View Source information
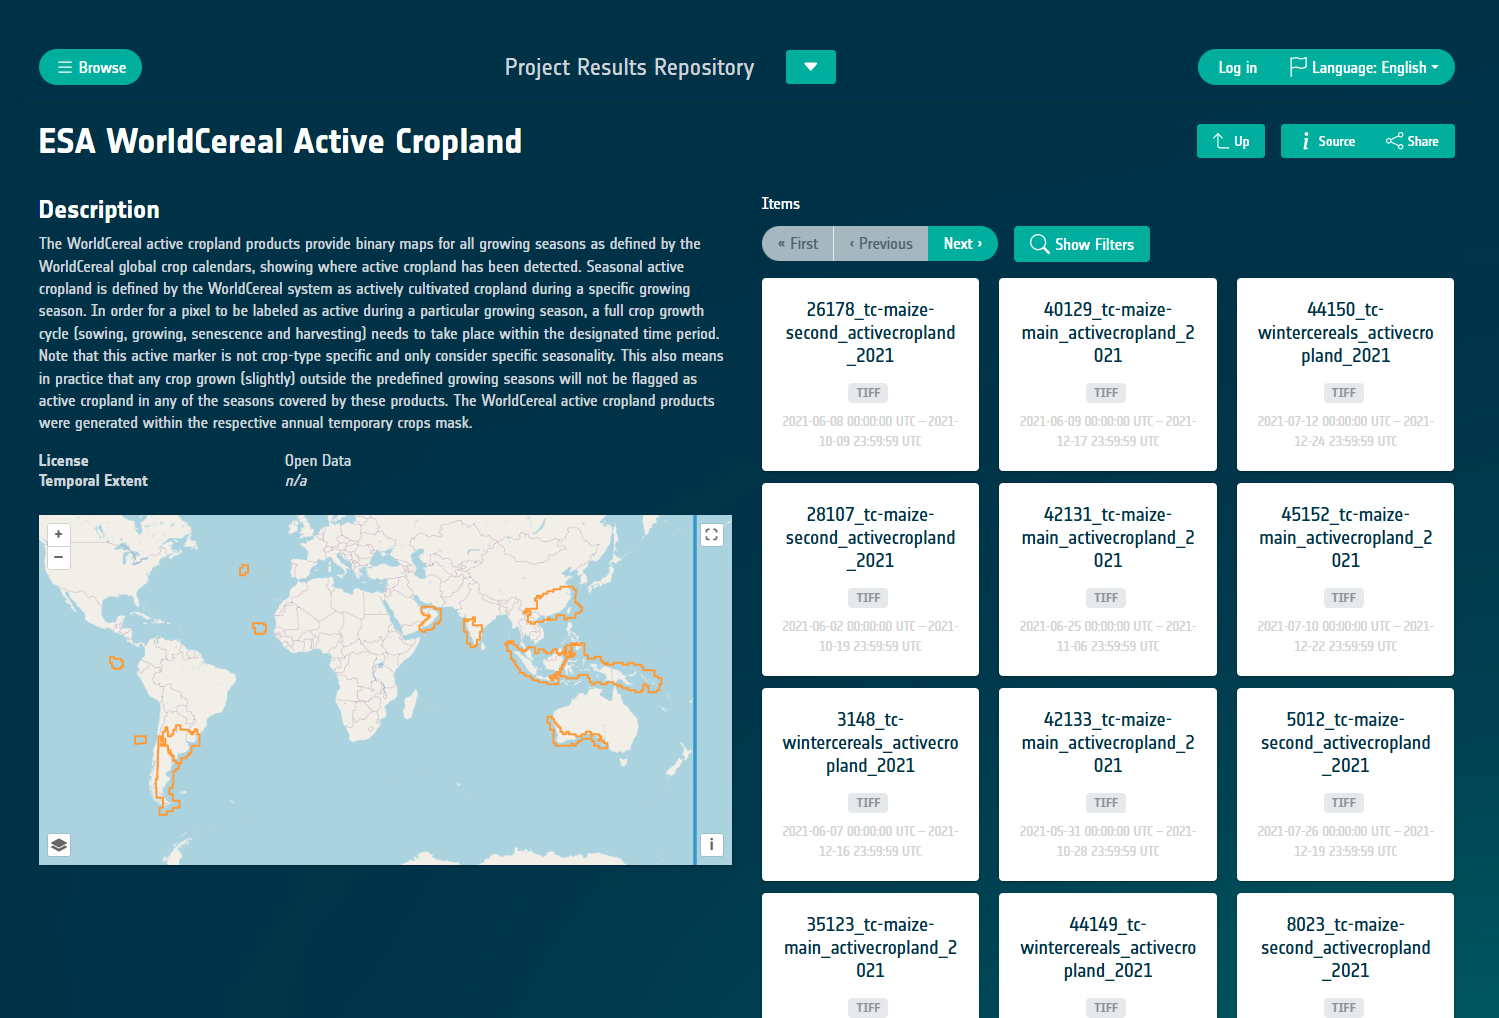 1327,141
